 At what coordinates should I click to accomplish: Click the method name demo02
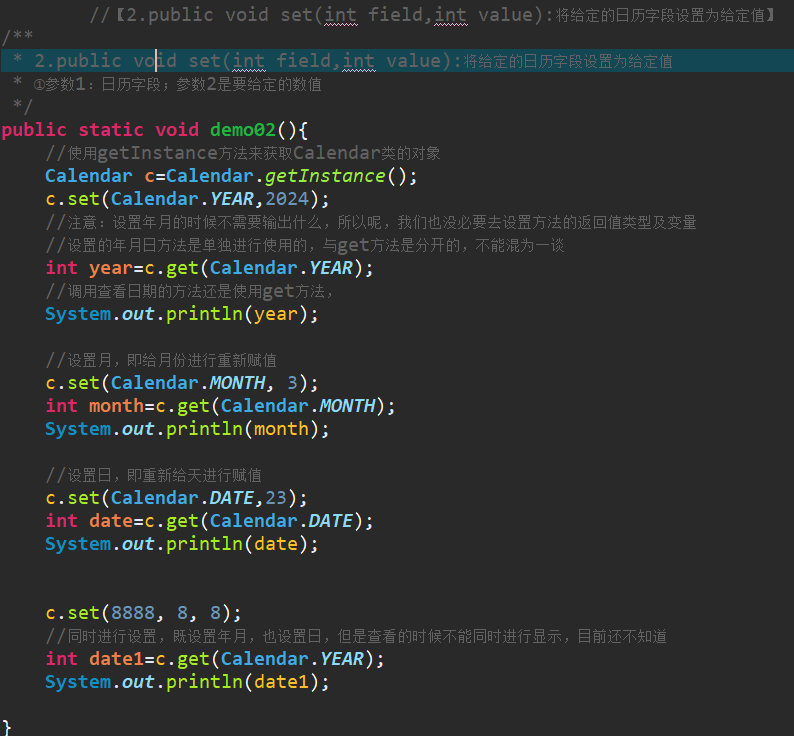pos(243,130)
